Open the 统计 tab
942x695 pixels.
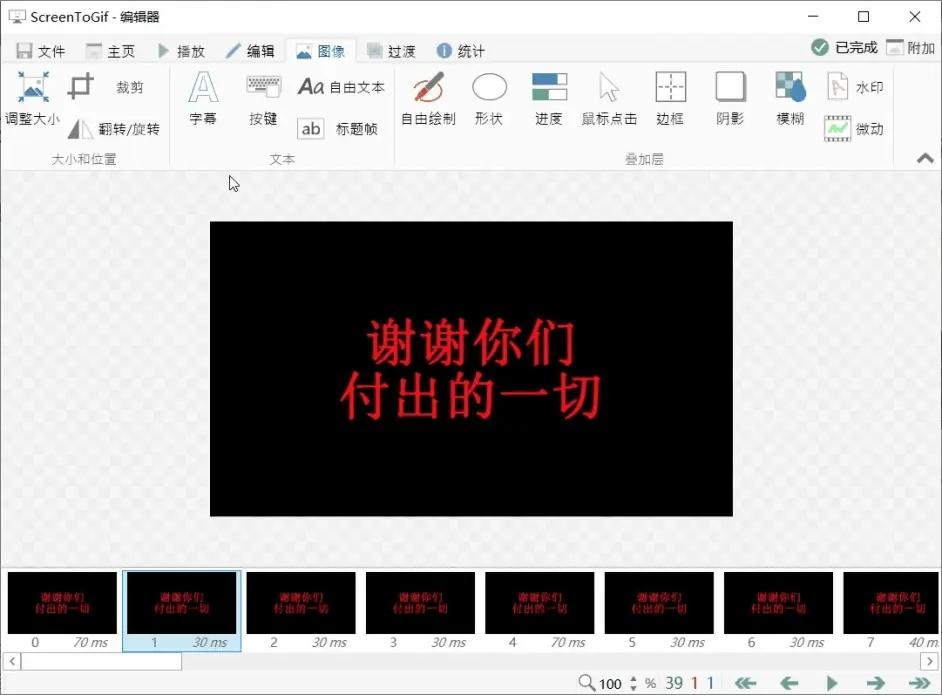click(461, 51)
